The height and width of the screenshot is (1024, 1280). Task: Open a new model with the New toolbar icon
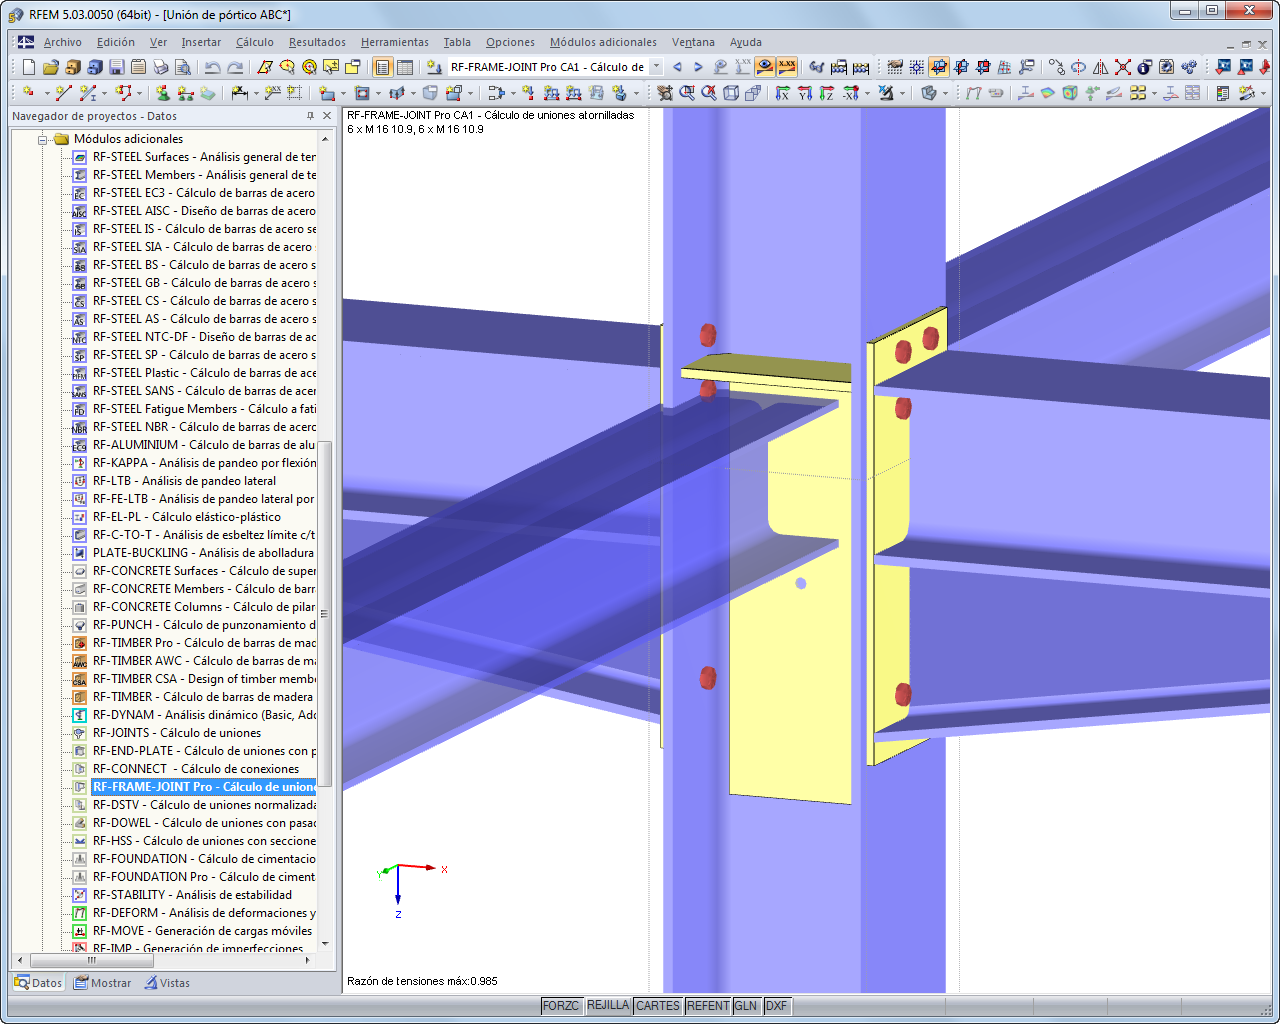(28, 68)
